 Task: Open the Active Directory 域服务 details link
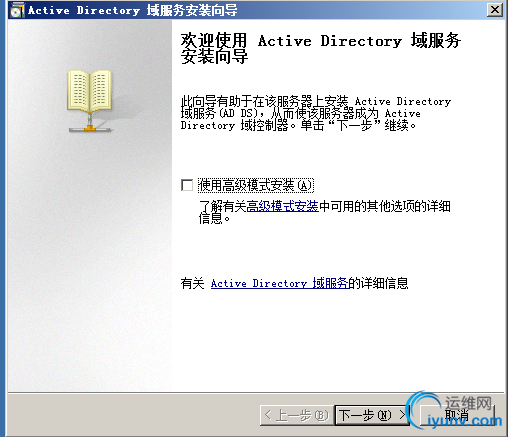tap(279, 283)
